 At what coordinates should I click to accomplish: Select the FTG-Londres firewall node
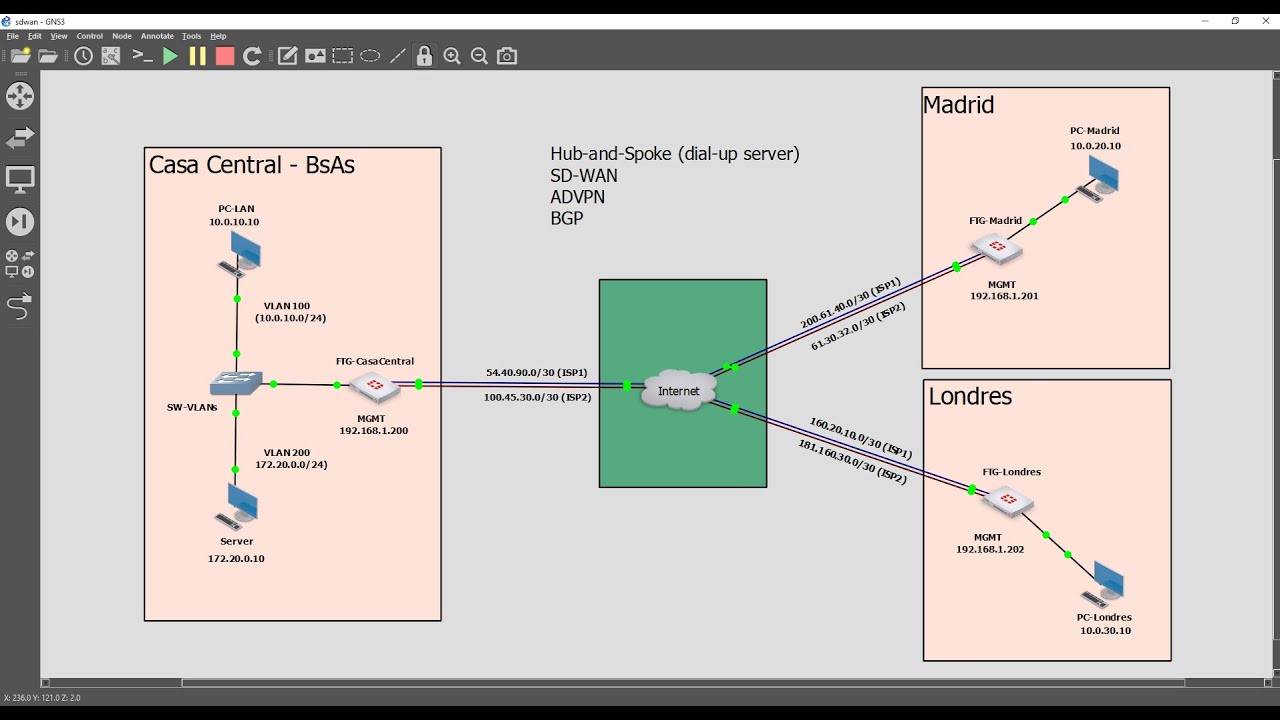[x=1007, y=500]
